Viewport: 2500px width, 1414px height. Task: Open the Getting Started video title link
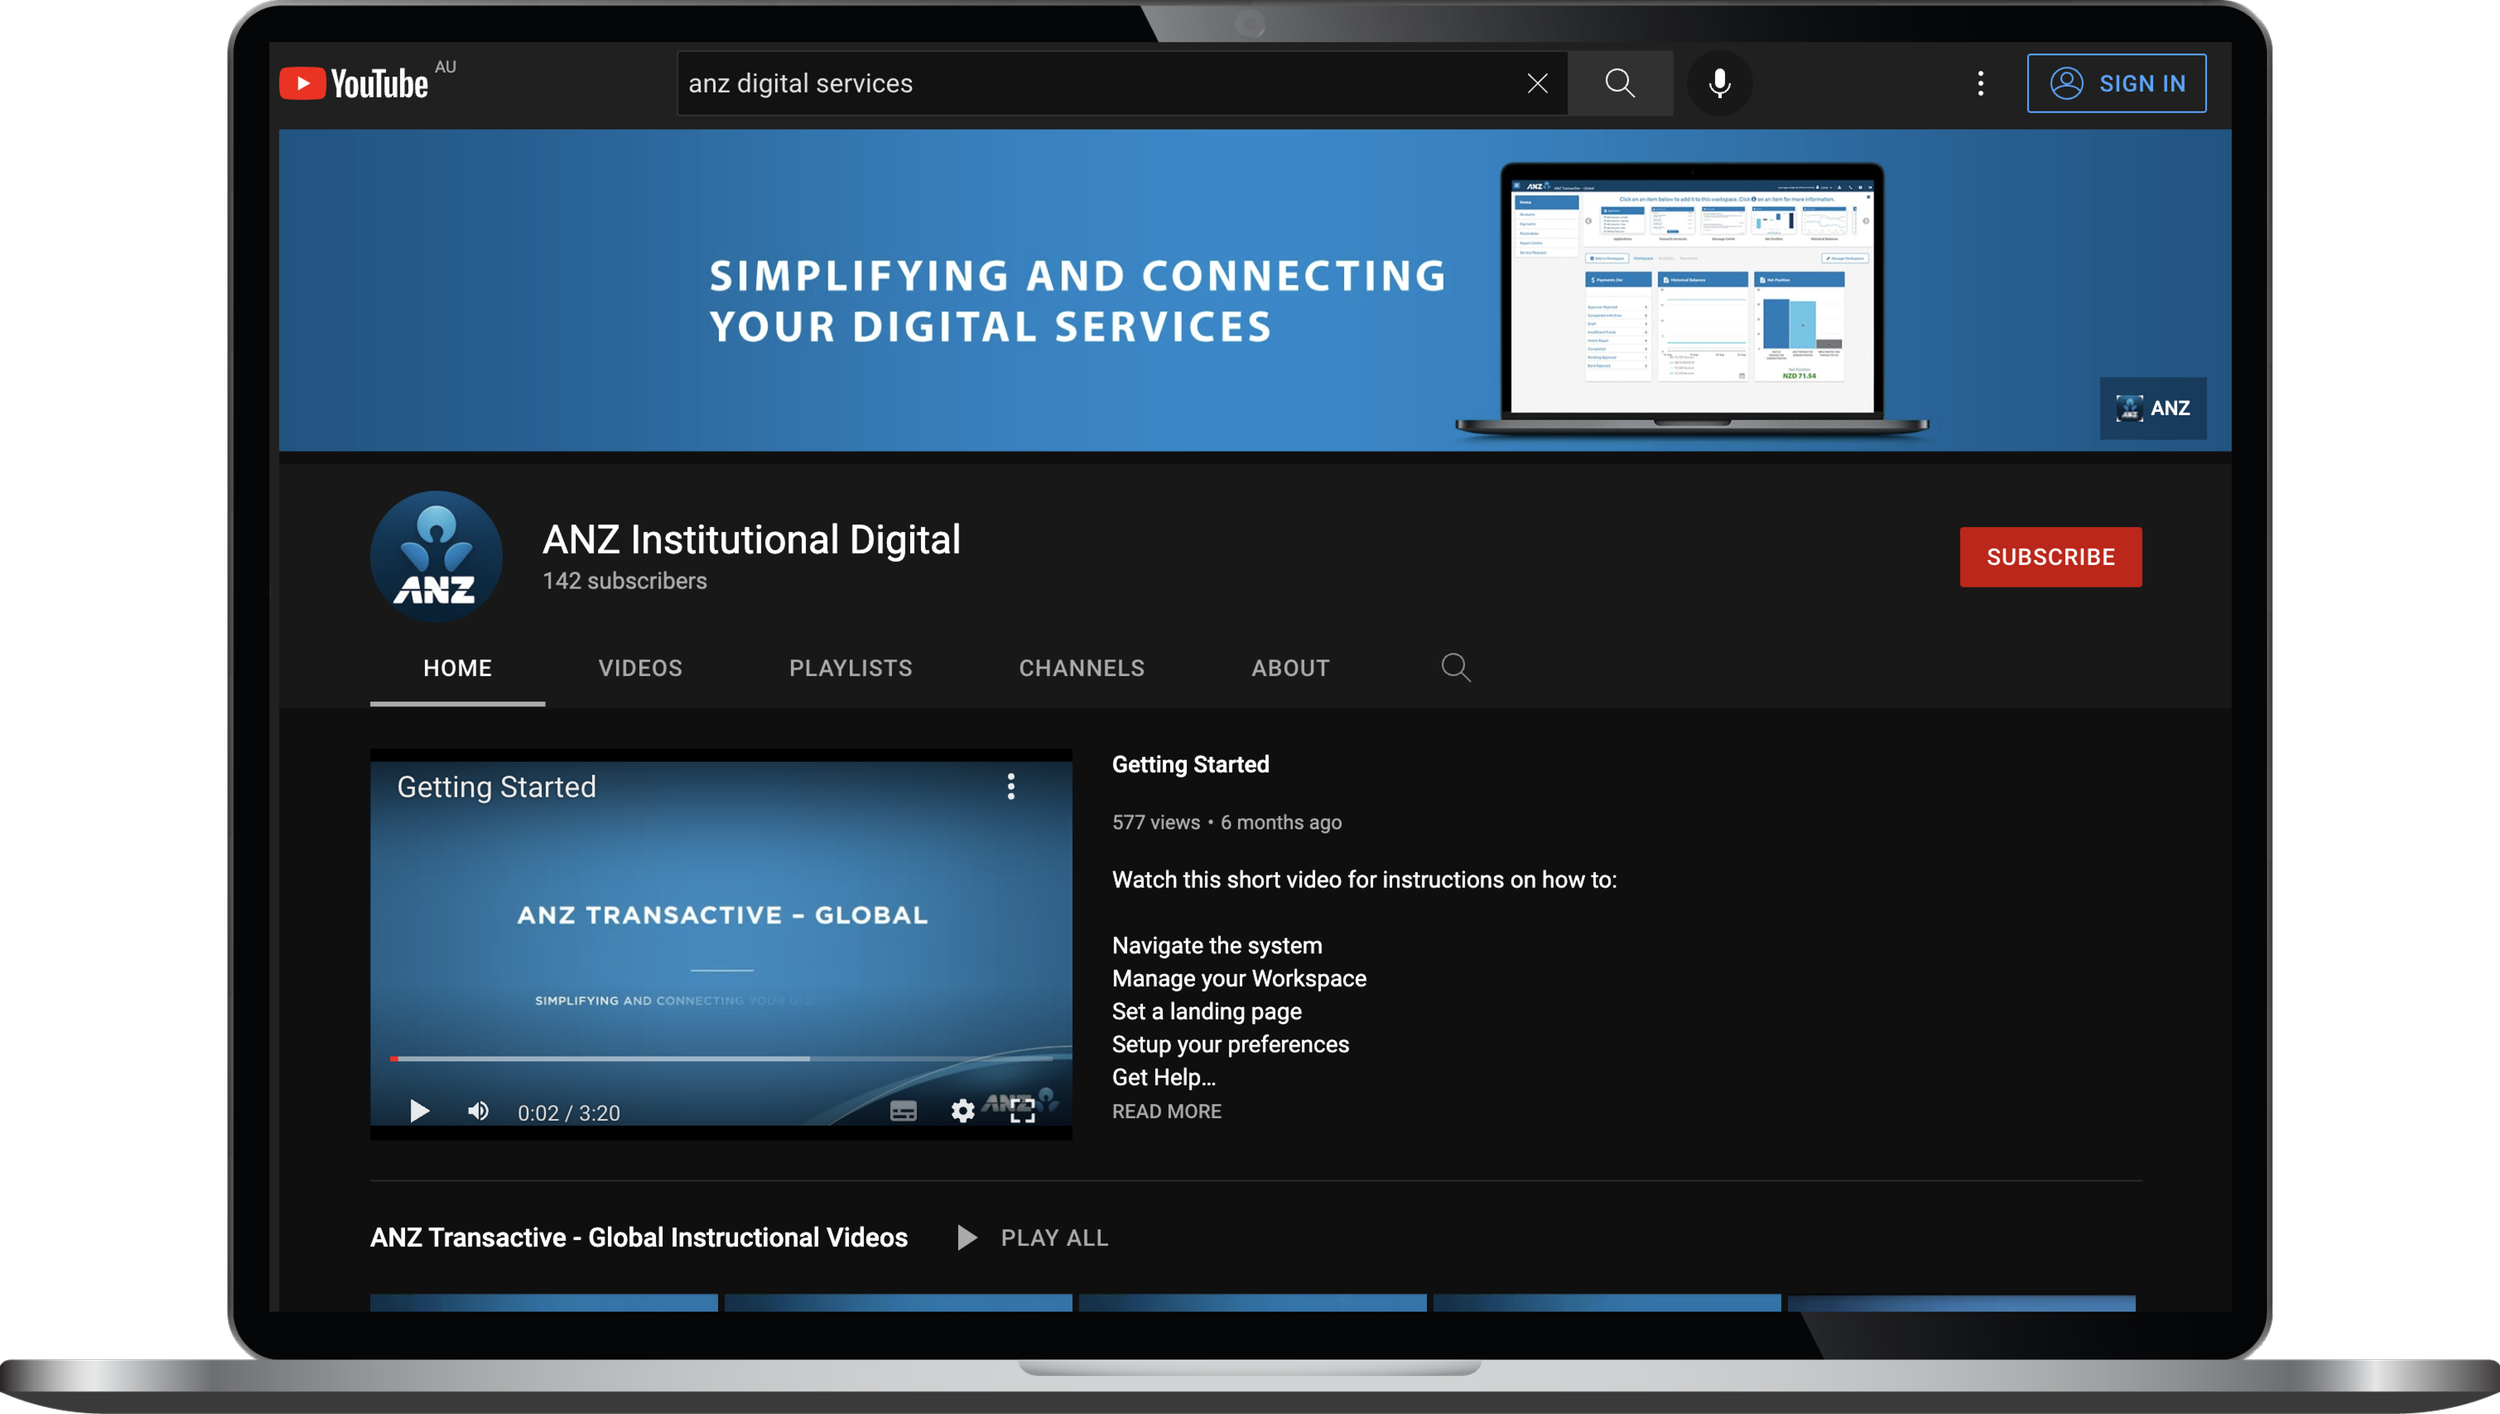(x=1190, y=765)
